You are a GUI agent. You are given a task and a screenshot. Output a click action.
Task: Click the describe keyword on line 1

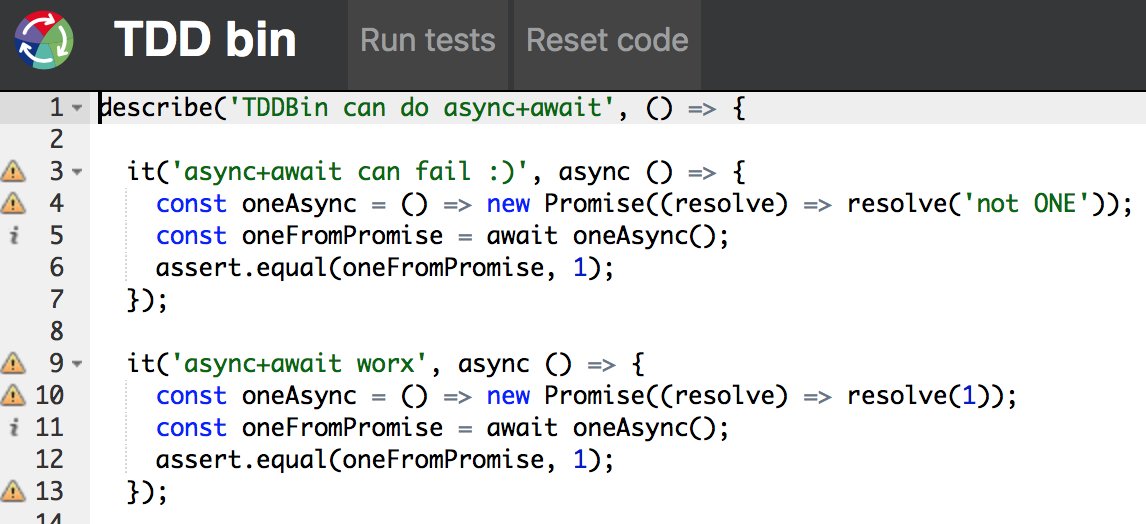coord(156,108)
